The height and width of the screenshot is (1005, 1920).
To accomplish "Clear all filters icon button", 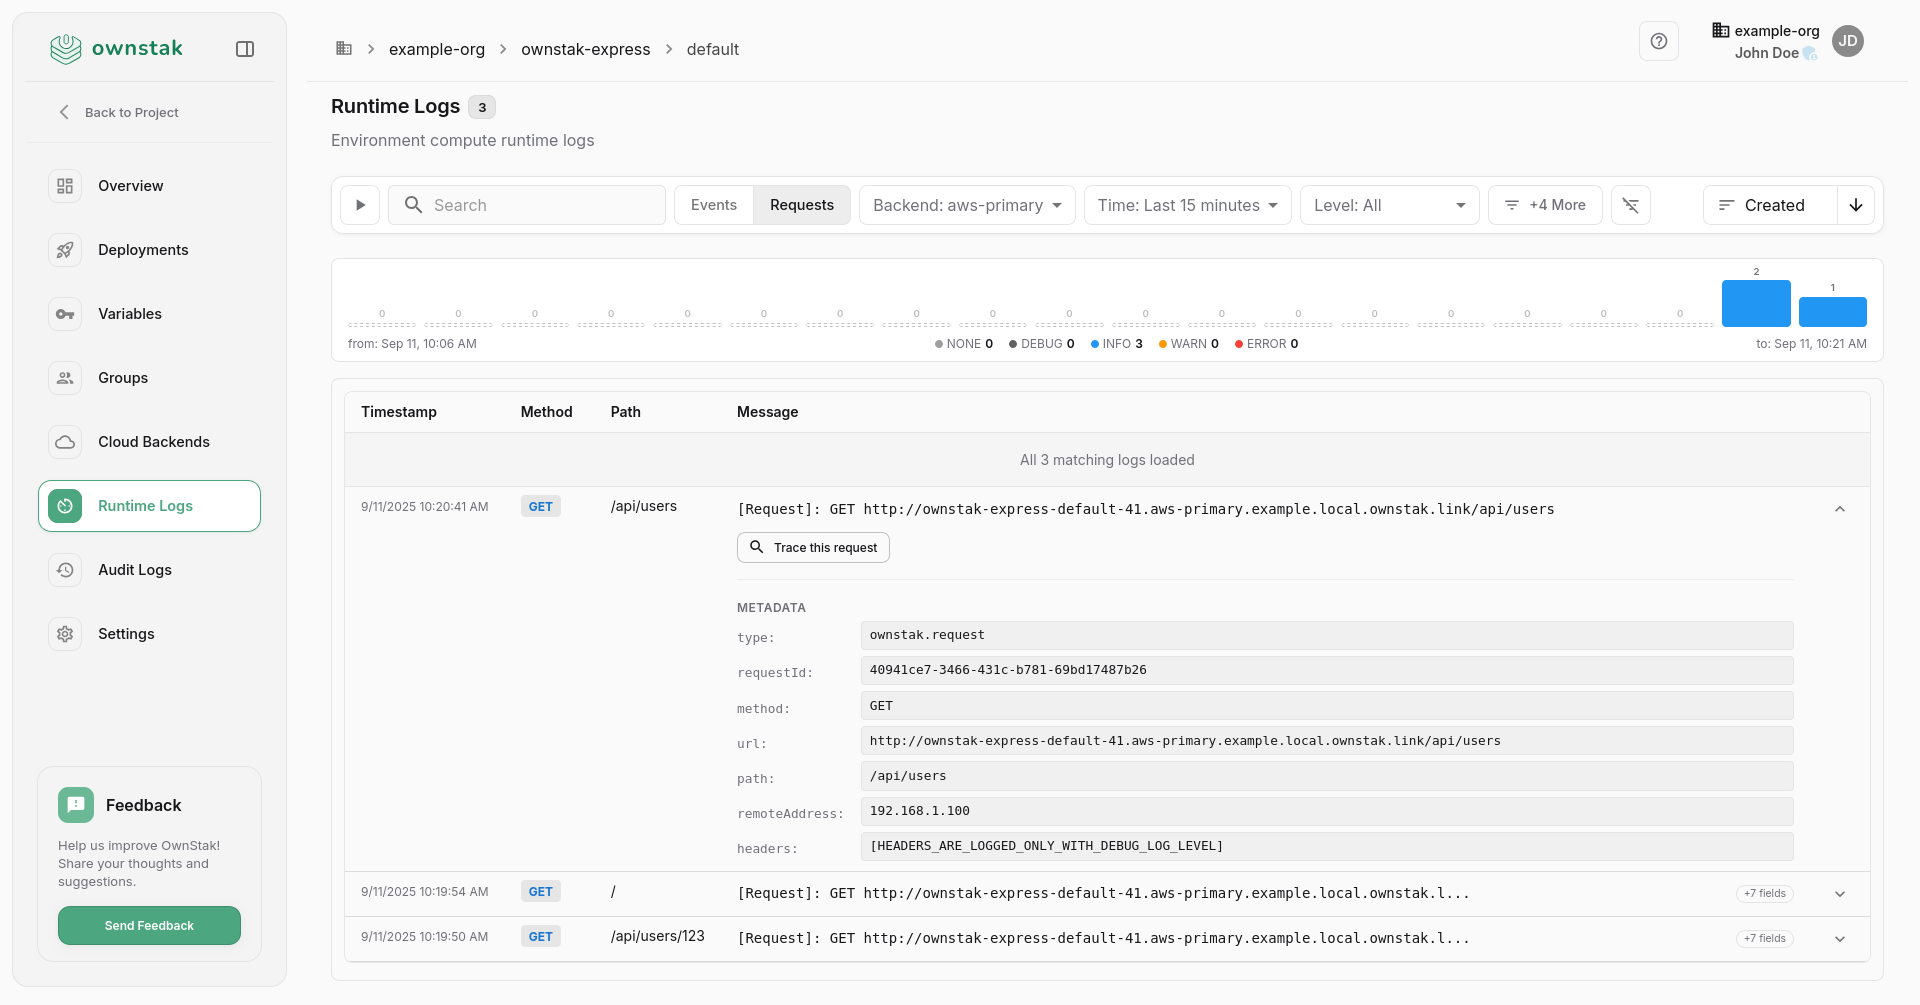I will tap(1630, 205).
